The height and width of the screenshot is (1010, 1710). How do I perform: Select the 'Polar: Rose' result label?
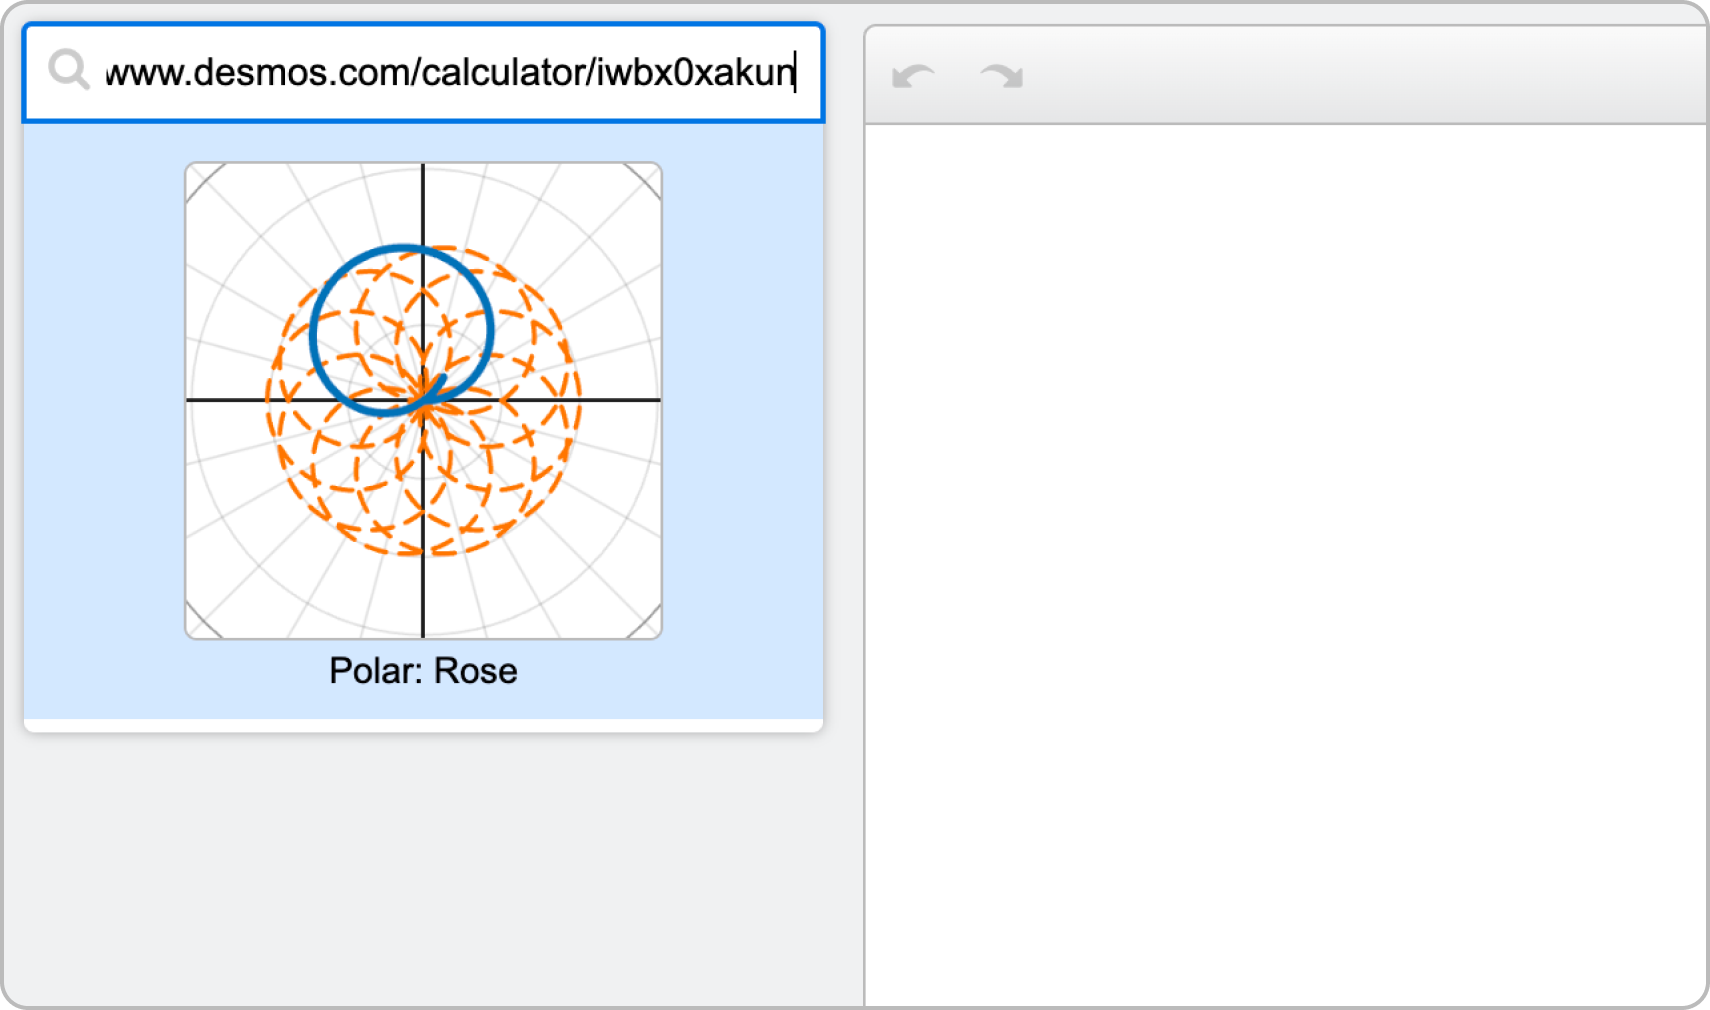click(x=423, y=671)
